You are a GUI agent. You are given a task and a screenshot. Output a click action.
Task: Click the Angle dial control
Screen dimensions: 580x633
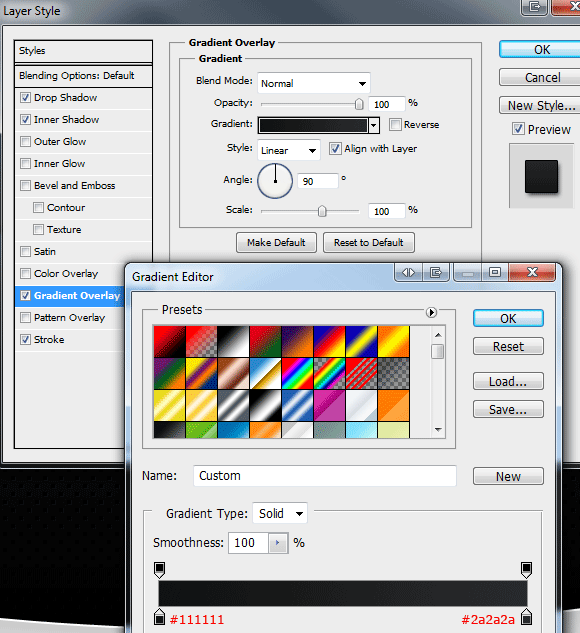pos(275,181)
